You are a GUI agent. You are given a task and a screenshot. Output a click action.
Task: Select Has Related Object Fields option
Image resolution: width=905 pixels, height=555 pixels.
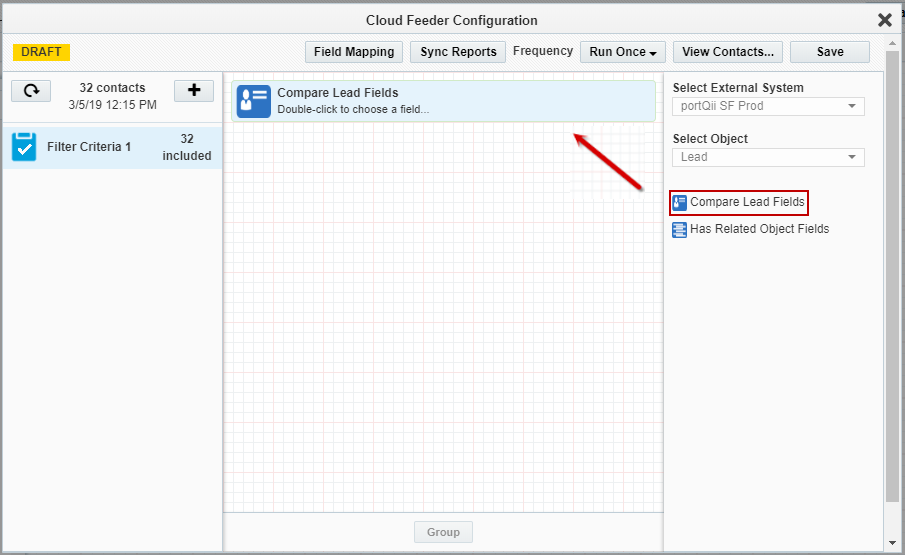(759, 229)
